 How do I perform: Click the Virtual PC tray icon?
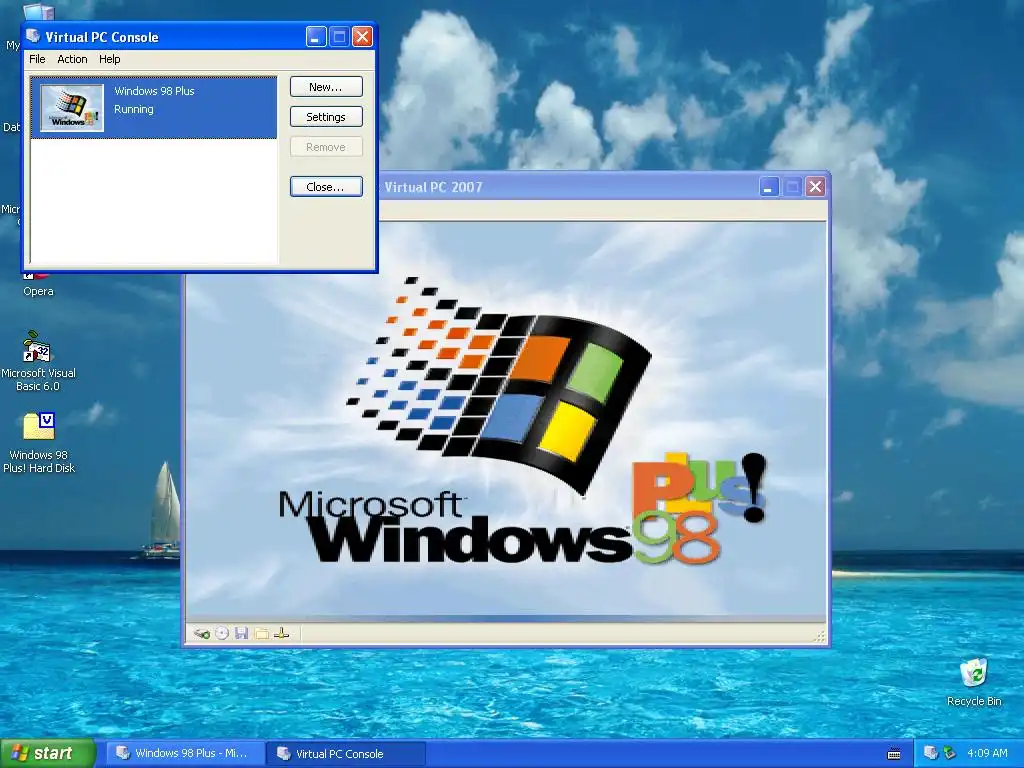point(931,753)
